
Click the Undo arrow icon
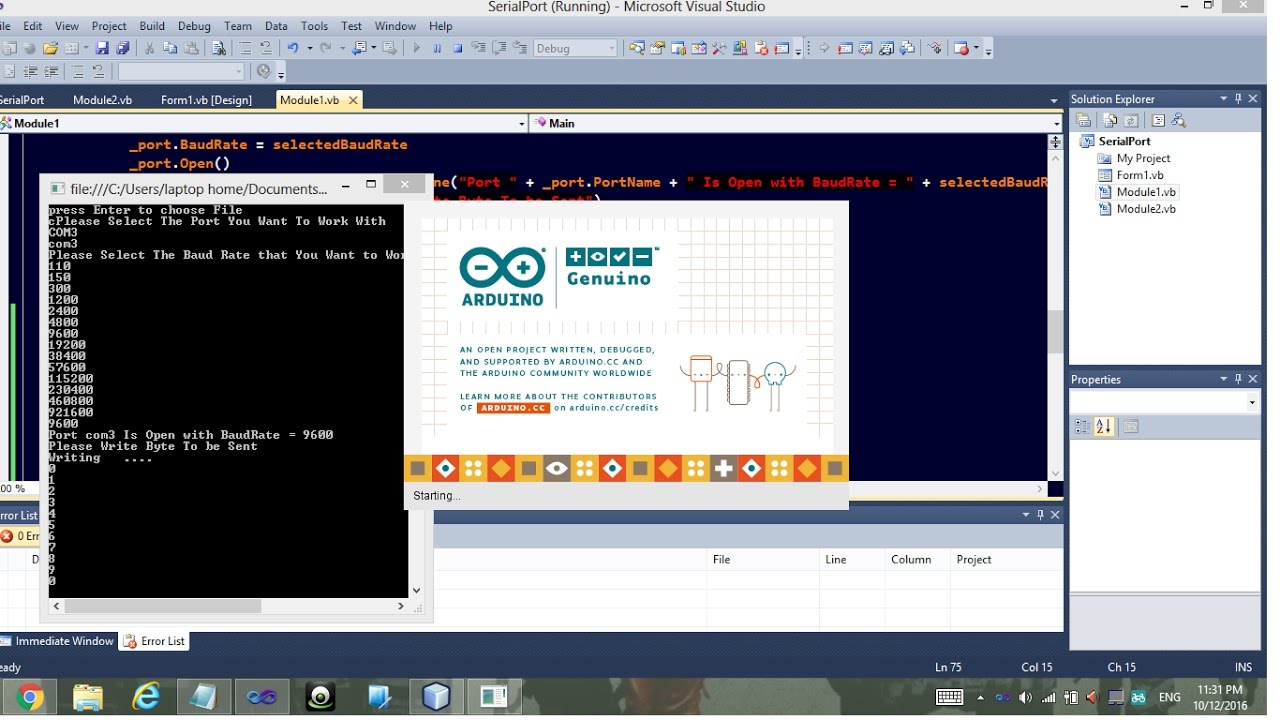click(x=293, y=48)
